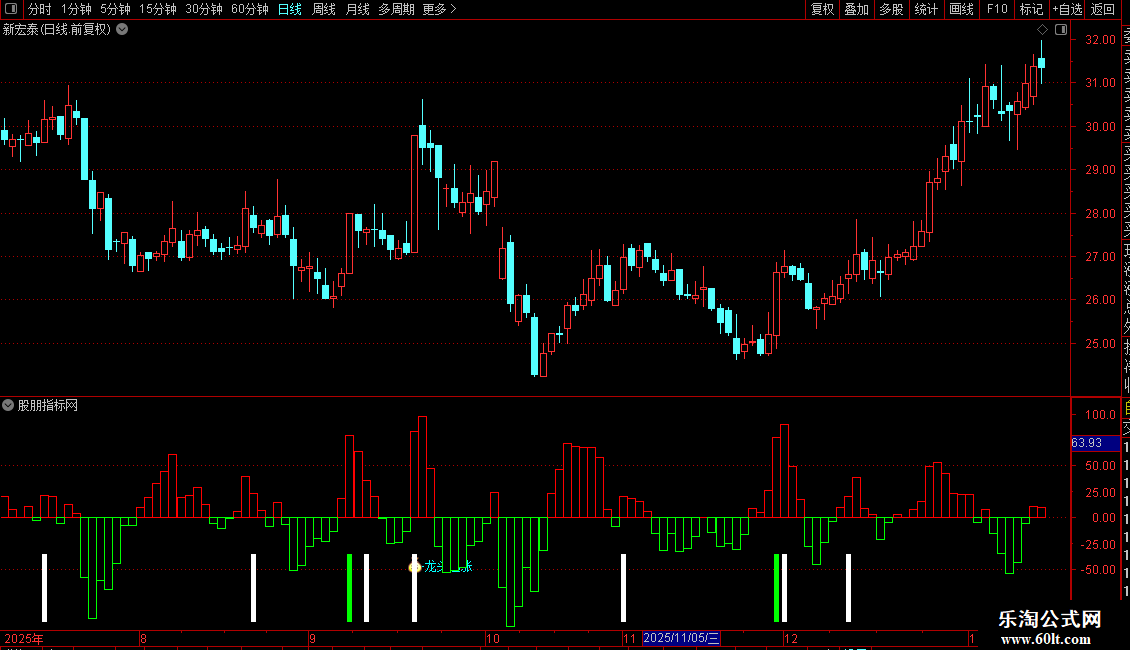Open the 多周期 multi-period view
This screenshot has width=1130, height=650.
[396, 9]
